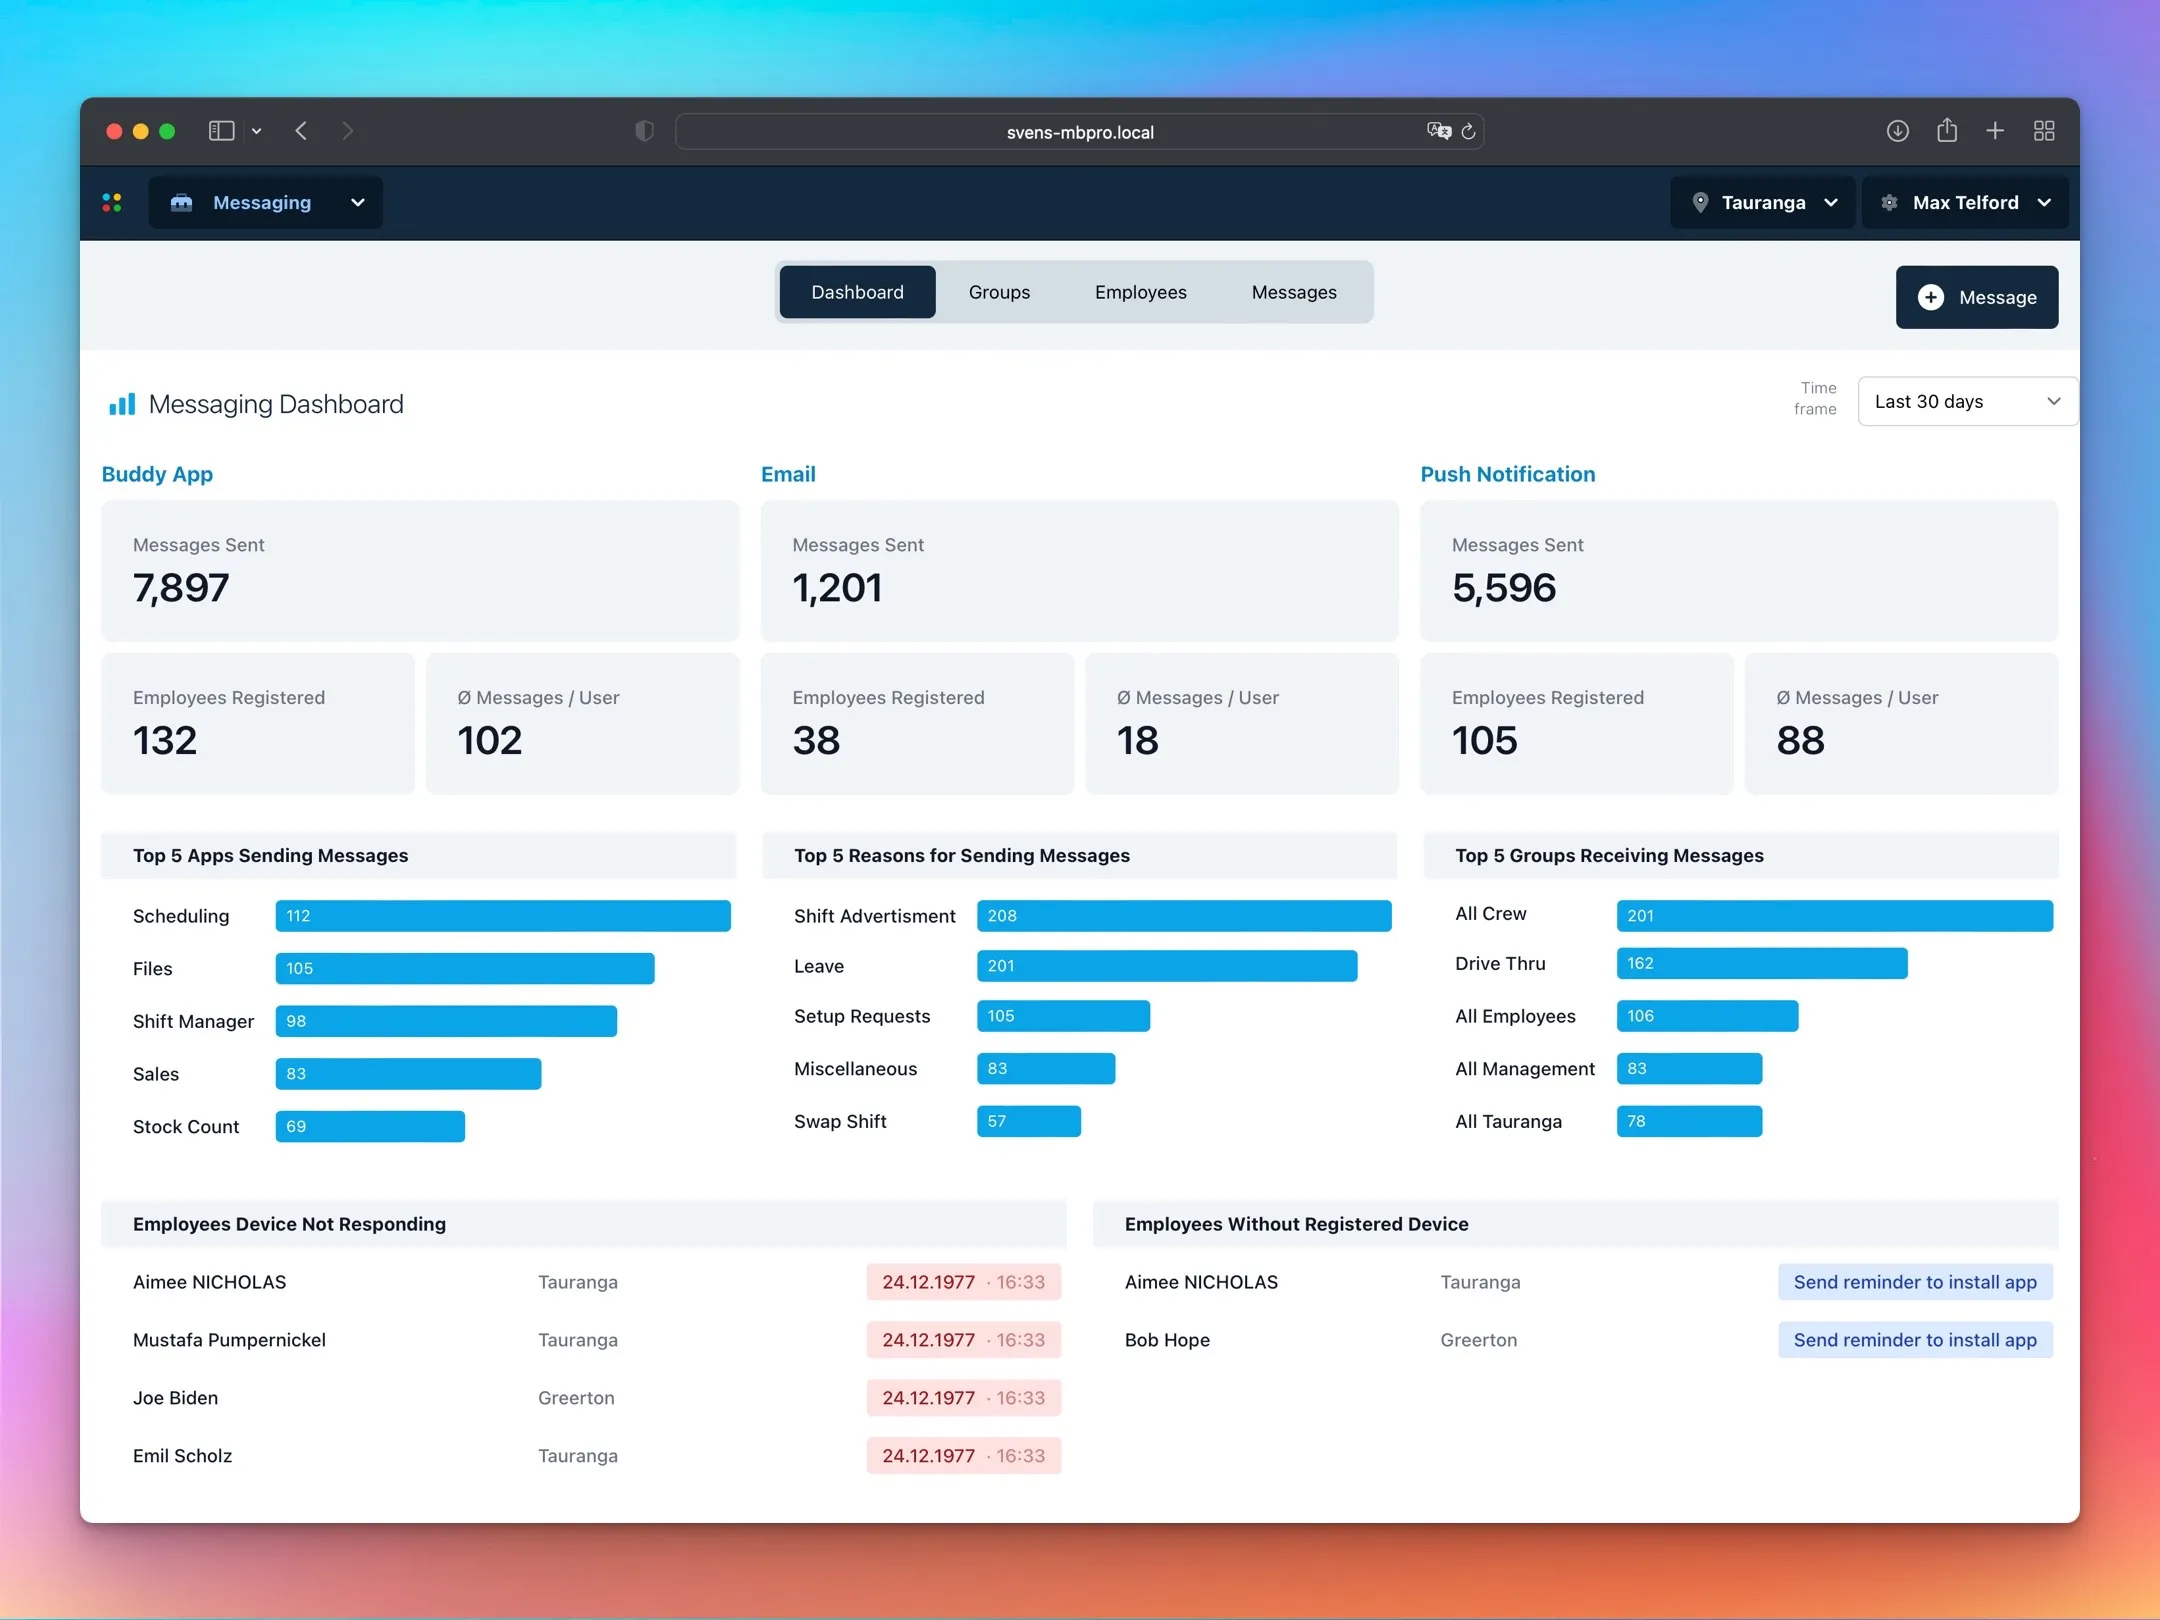
Task: Switch to the Messages tab
Action: (x=1294, y=292)
